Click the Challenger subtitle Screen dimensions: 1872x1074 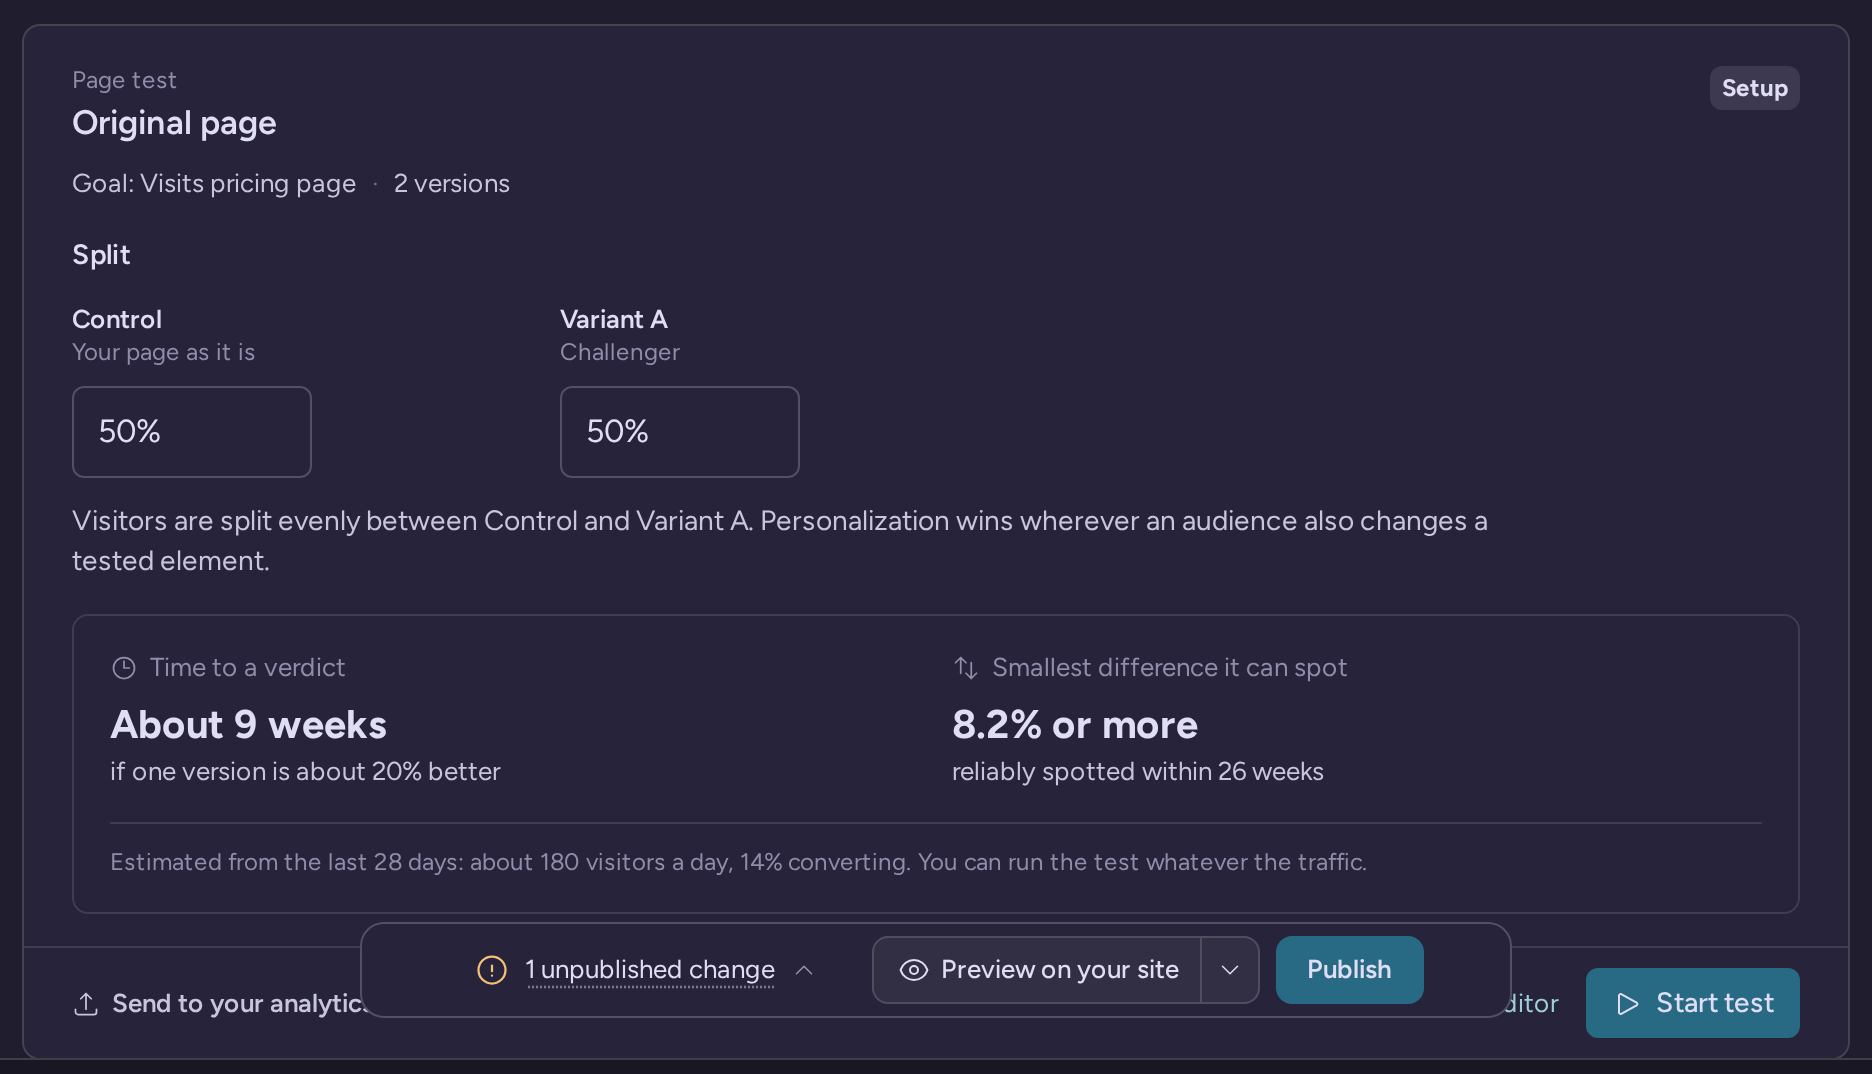point(620,352)
